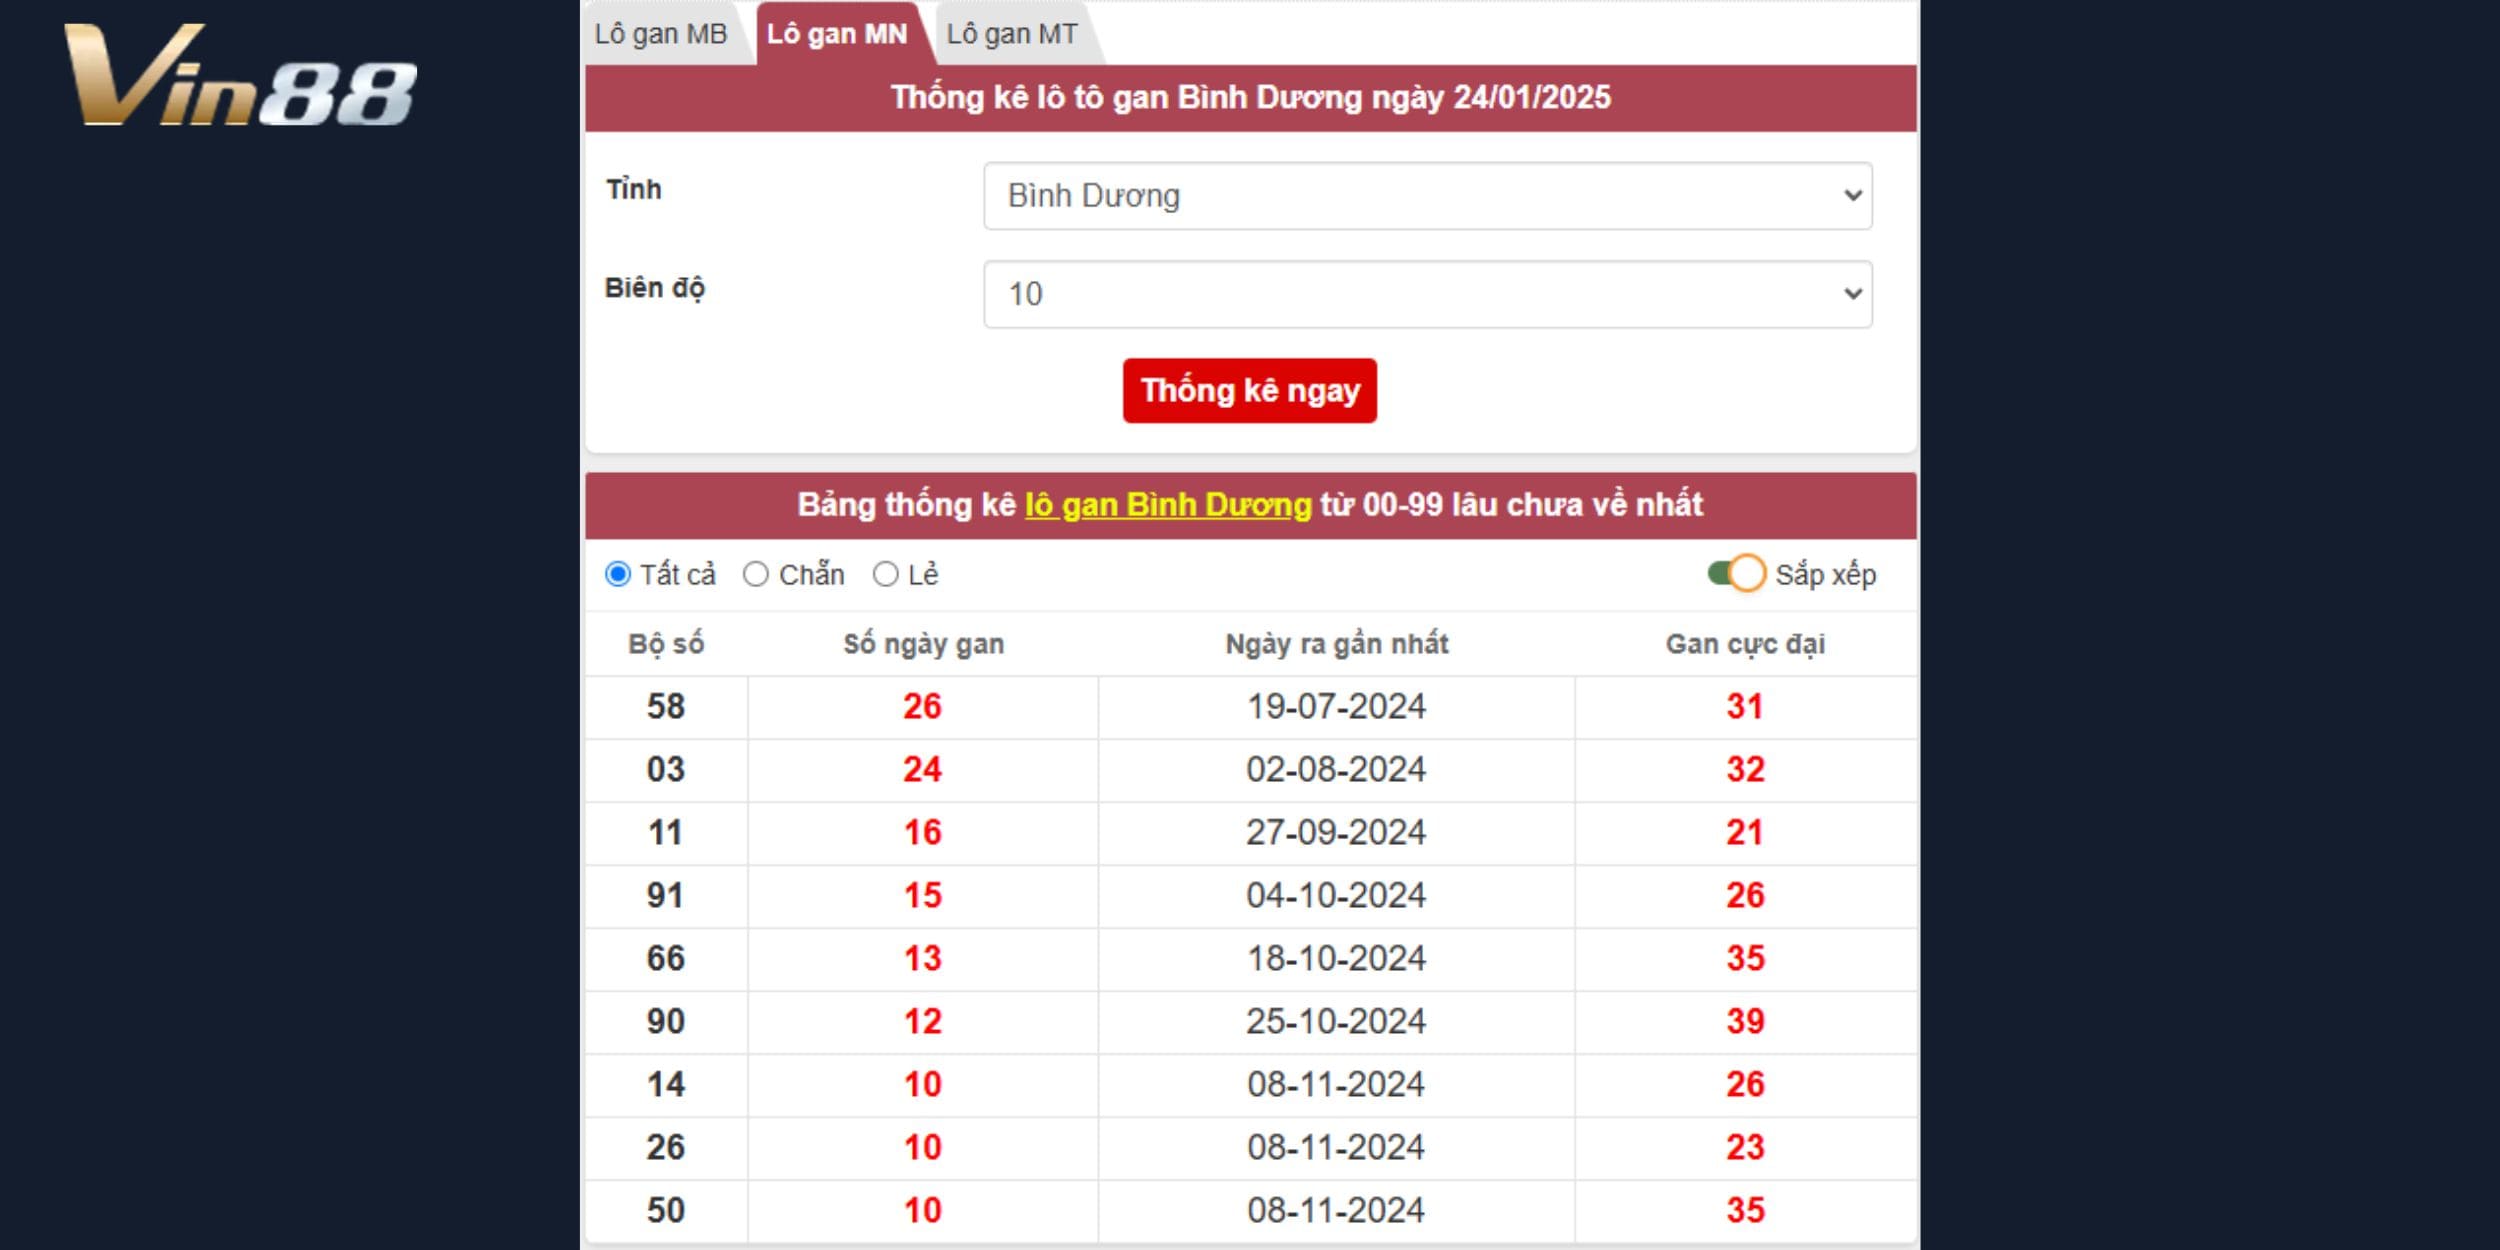Click gan days value 12 for number 90
2500x1250 pixels.
pyautogui.click(x=923, y=1022)
